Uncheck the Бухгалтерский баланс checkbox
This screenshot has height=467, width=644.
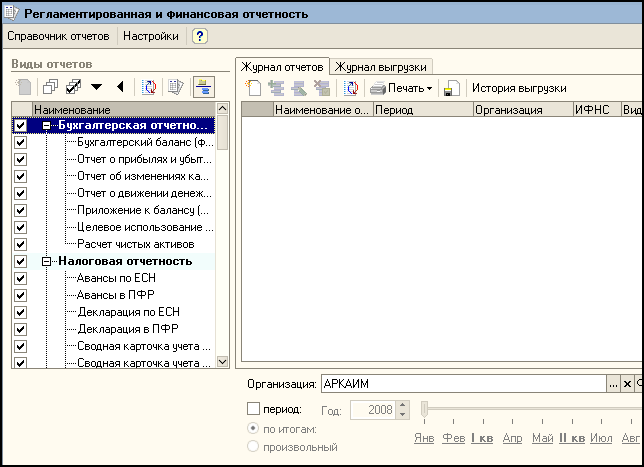(21, 143)
